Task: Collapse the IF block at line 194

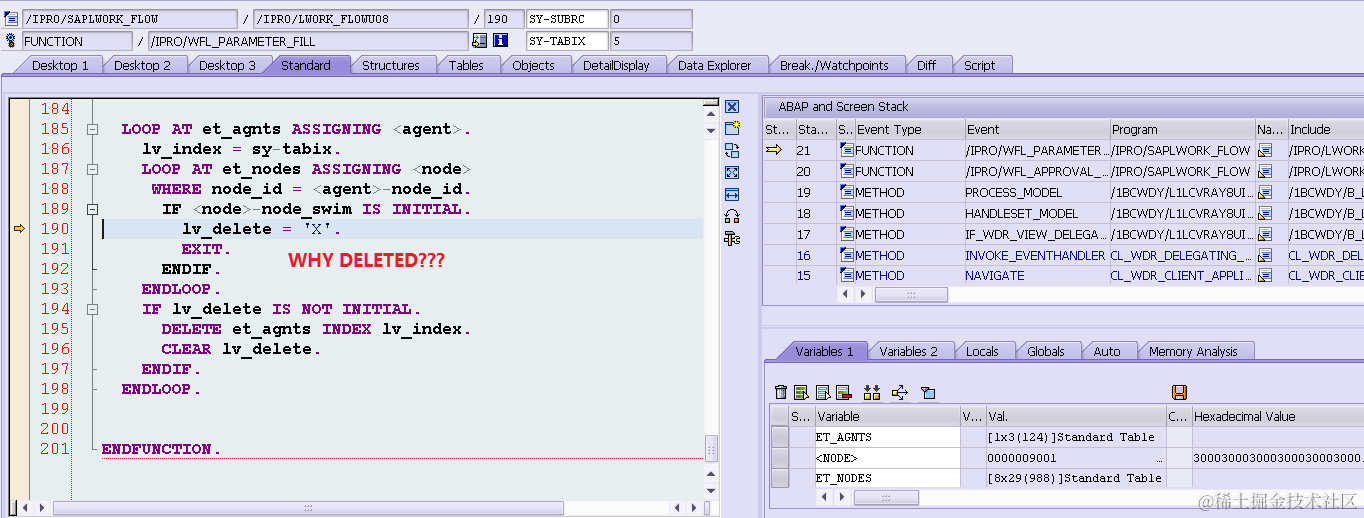Action: [92, 309]
